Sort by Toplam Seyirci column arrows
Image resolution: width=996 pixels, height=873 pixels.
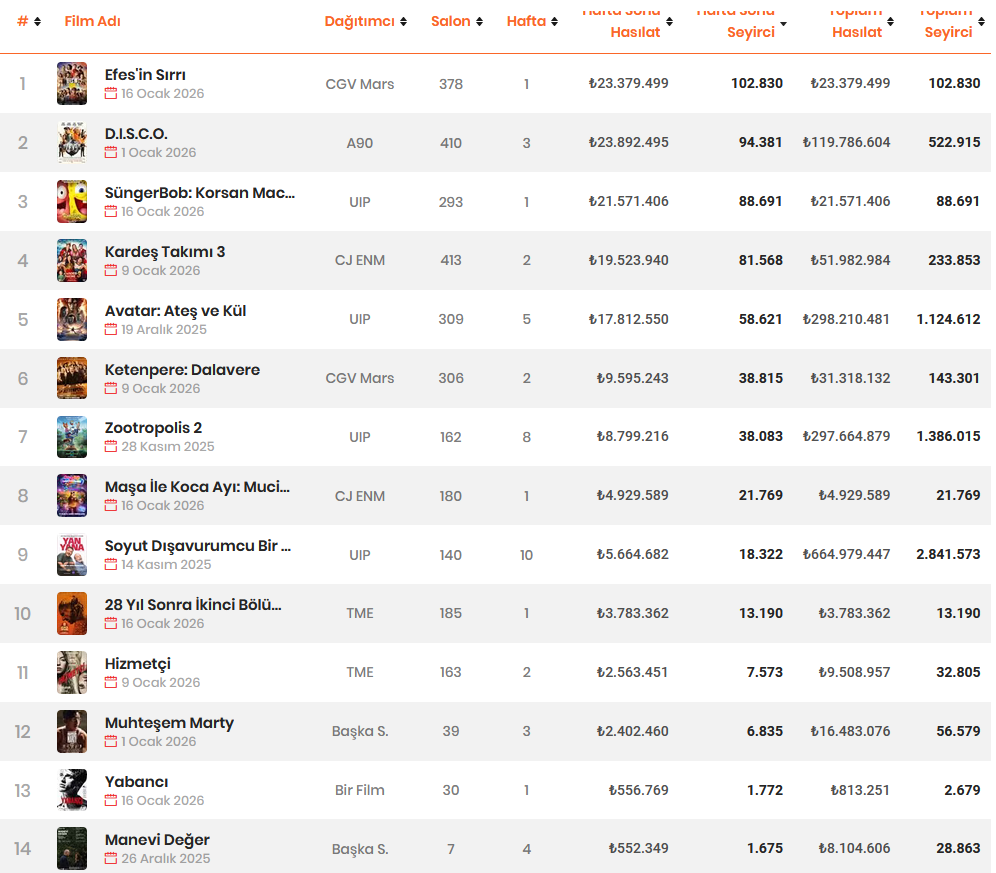click(x=981, y=22)
